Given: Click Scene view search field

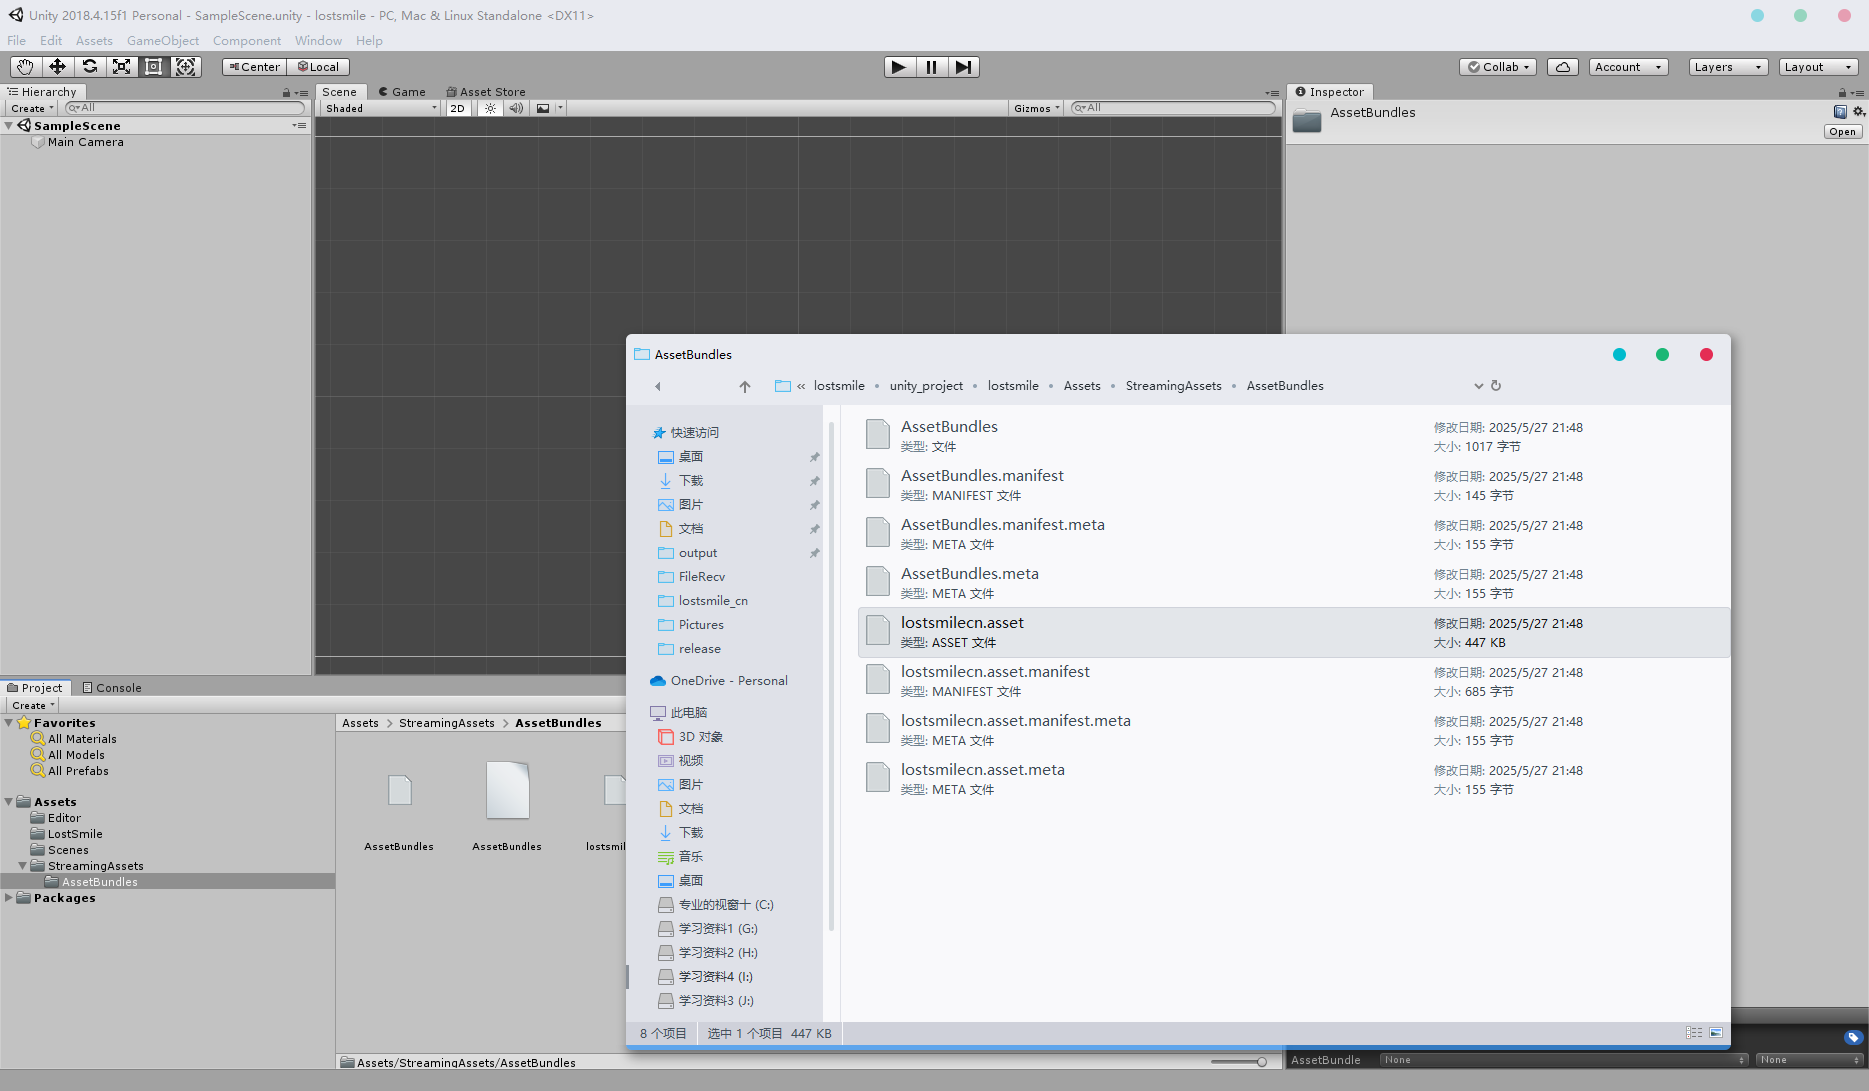Looking at the screenshot, I should point(1173,108).
